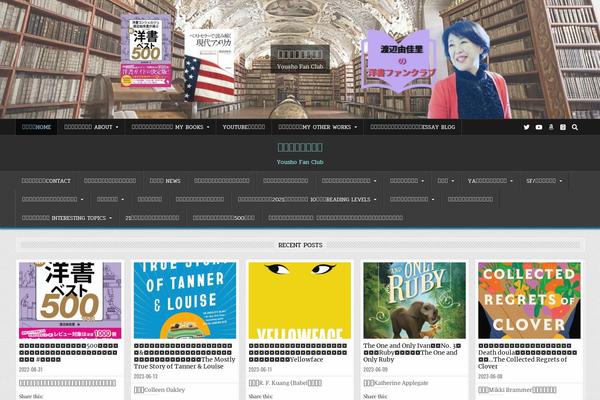
Task: Click the 洋書ベスト500 book cover in header
Action: (147, 51)
